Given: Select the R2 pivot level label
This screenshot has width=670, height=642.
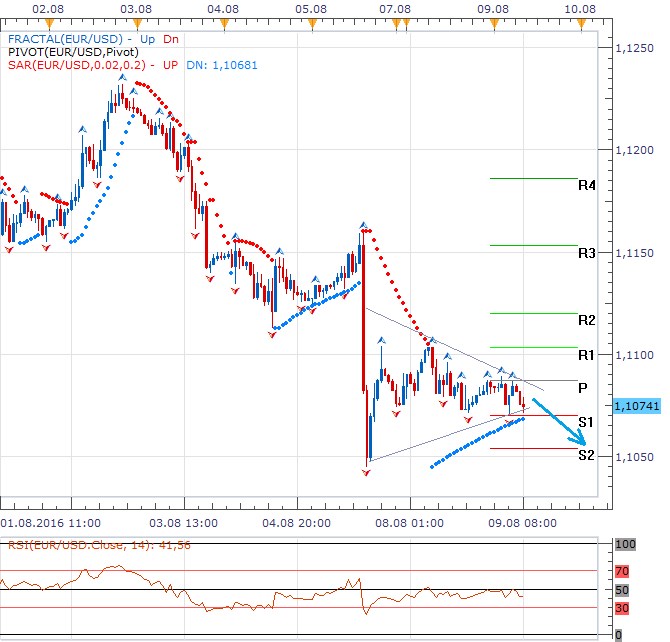Looking at the screenshot, I should pos(586,320).
